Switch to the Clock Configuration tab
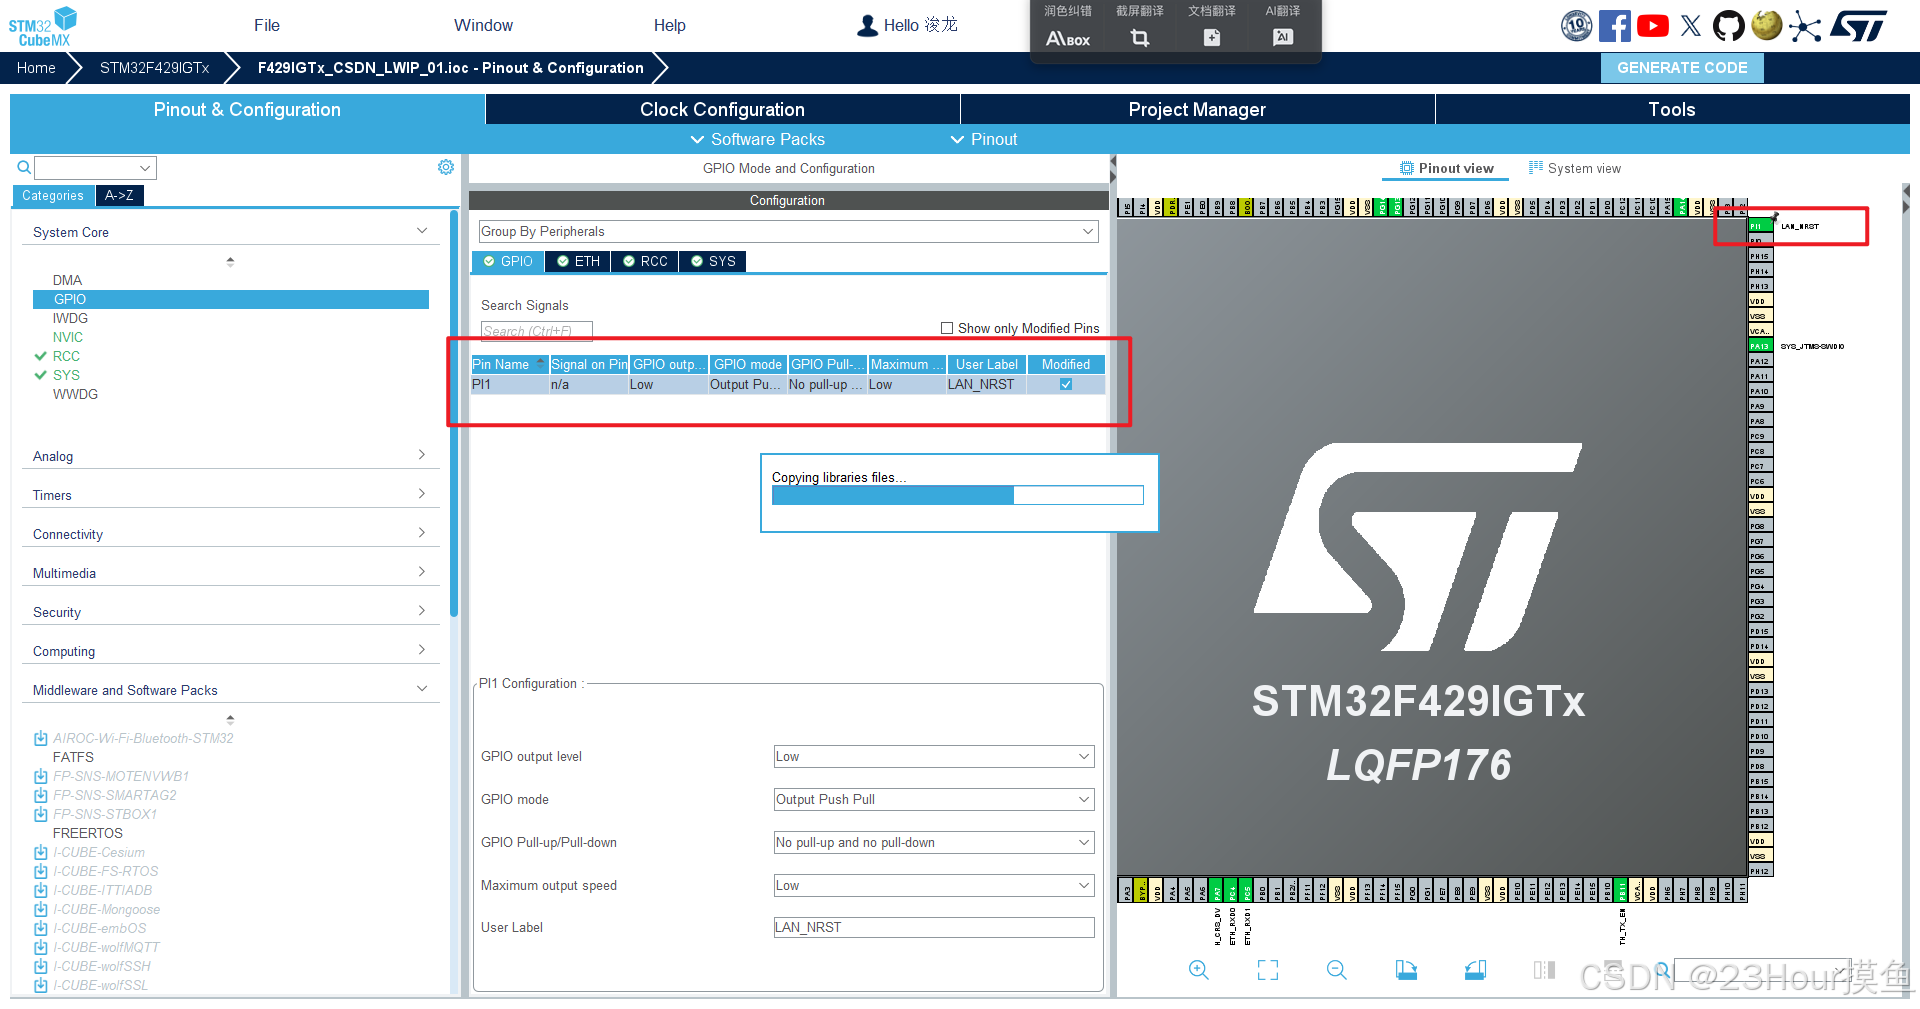The width and height of the screenshot is (1920, 1009). 721,109
